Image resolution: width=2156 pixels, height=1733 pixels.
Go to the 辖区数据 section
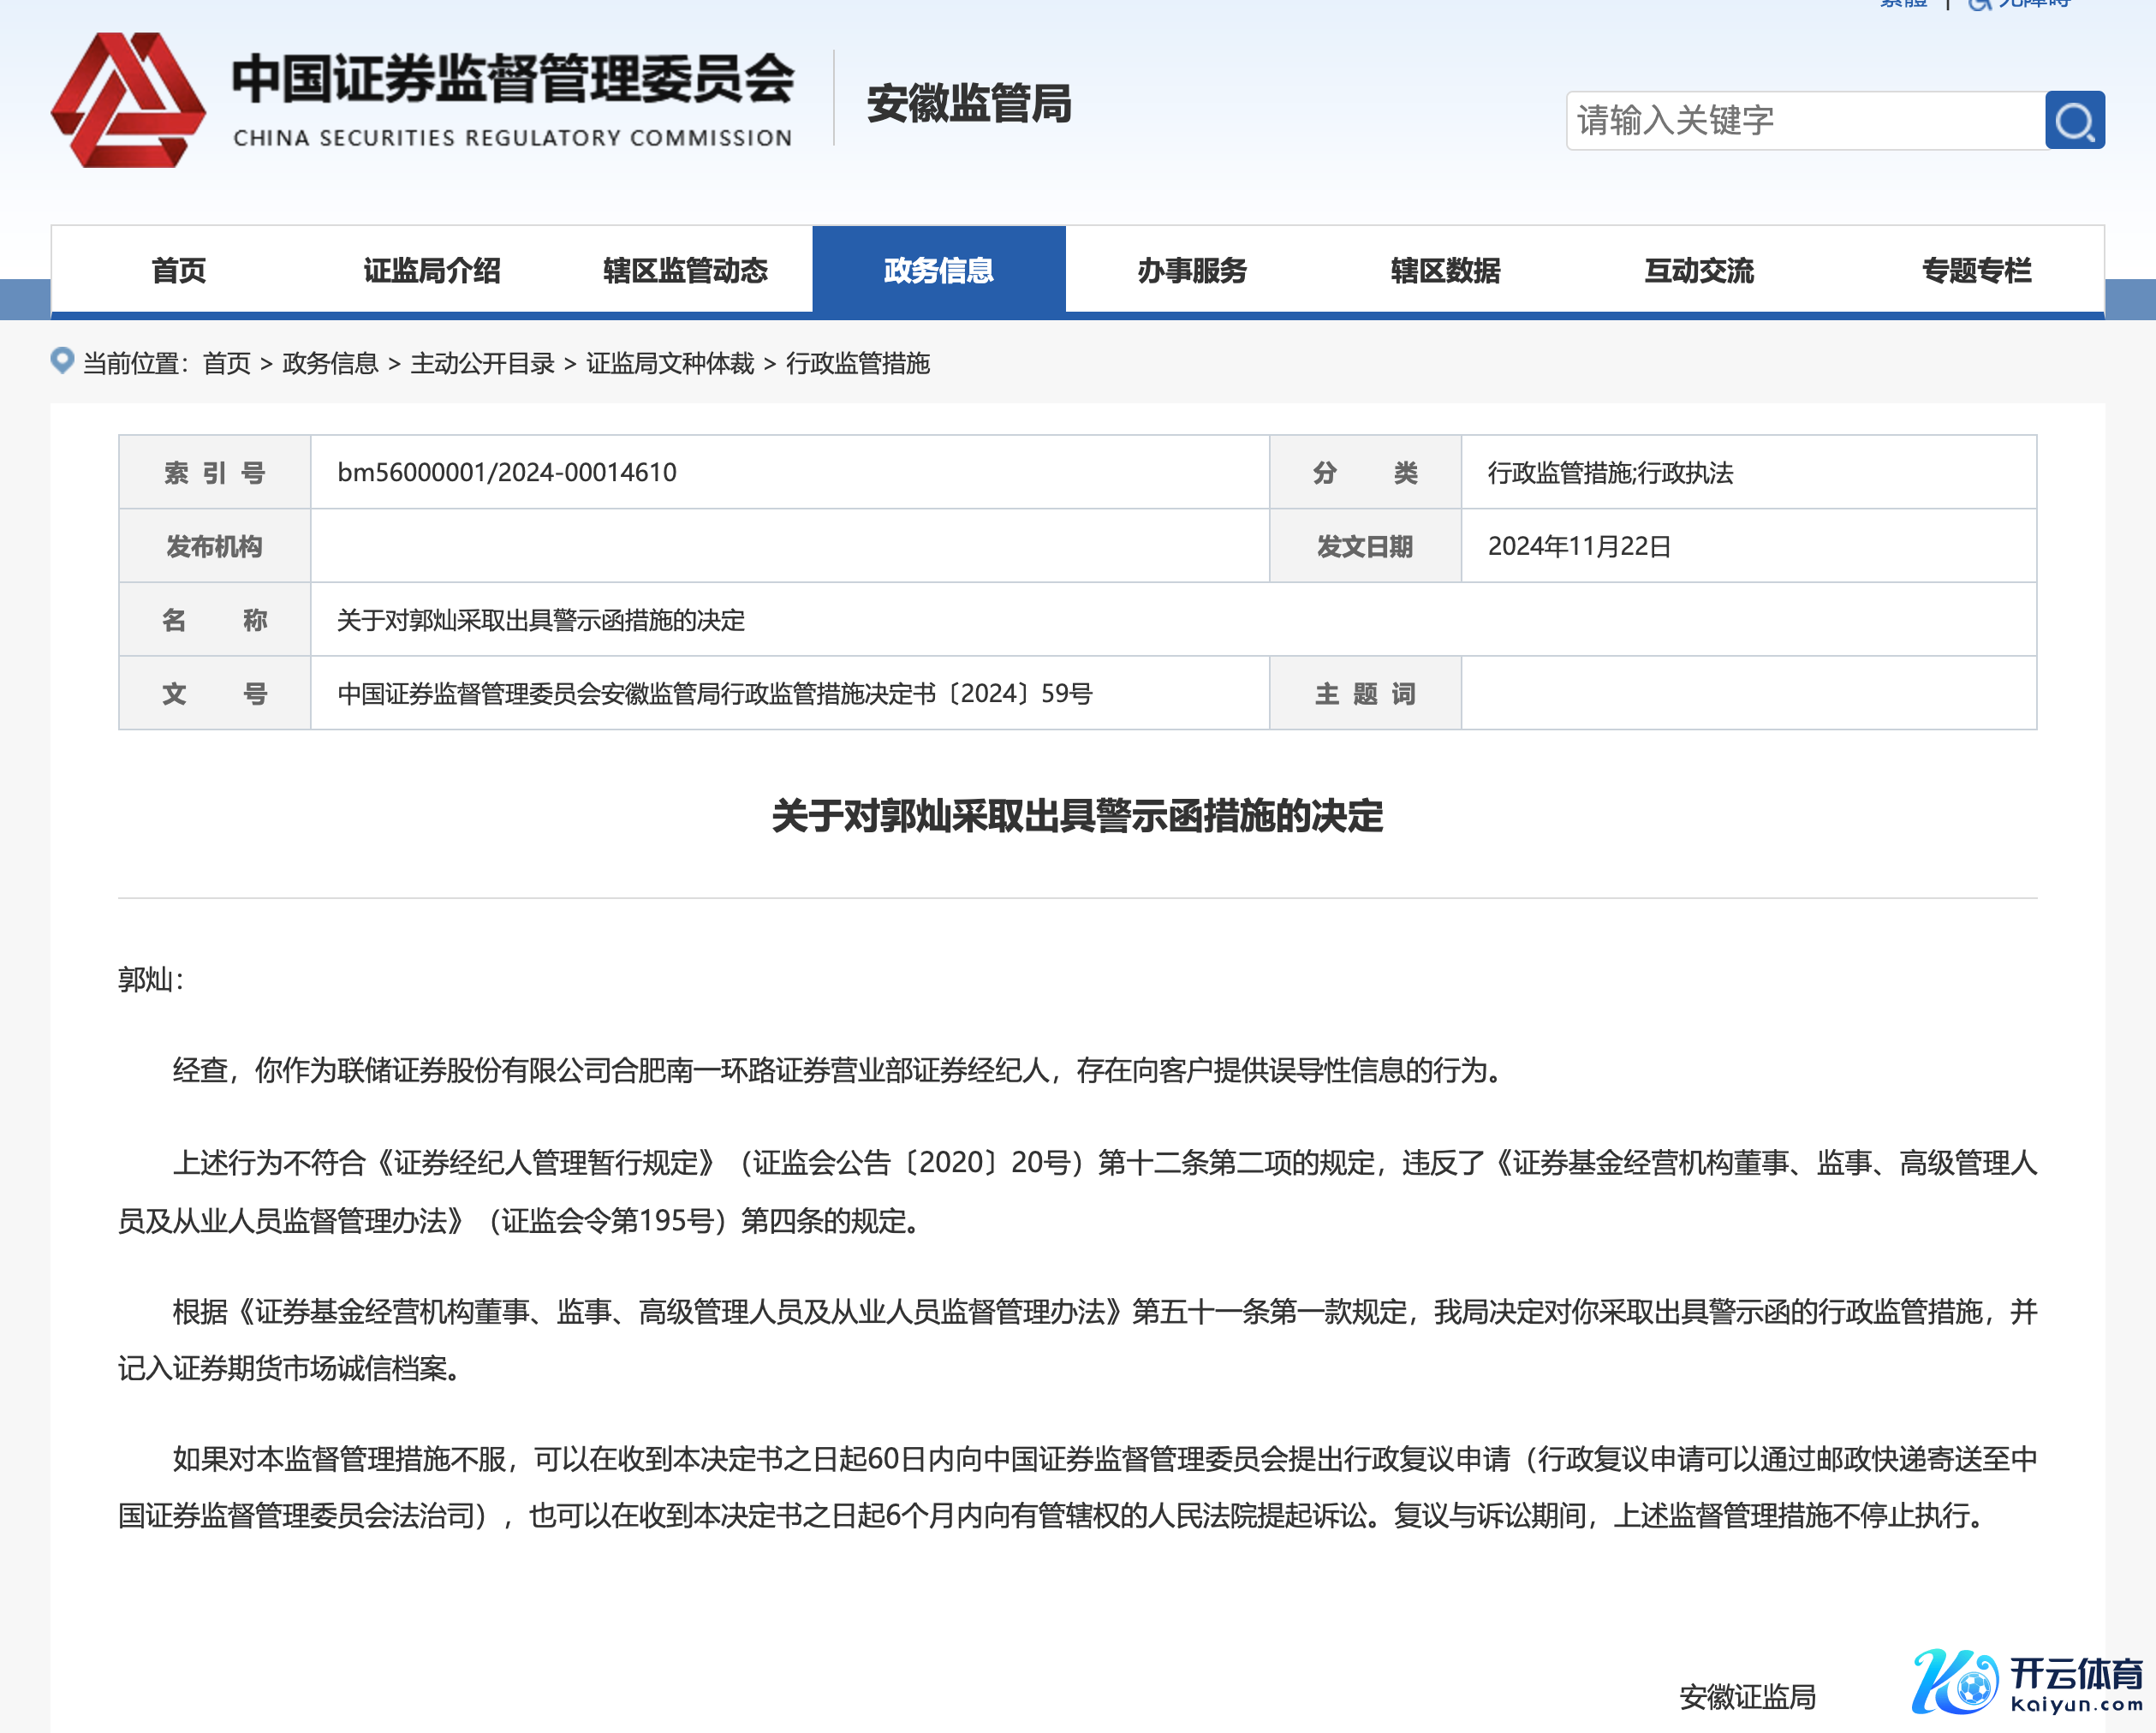click(x=1445, y=270)
